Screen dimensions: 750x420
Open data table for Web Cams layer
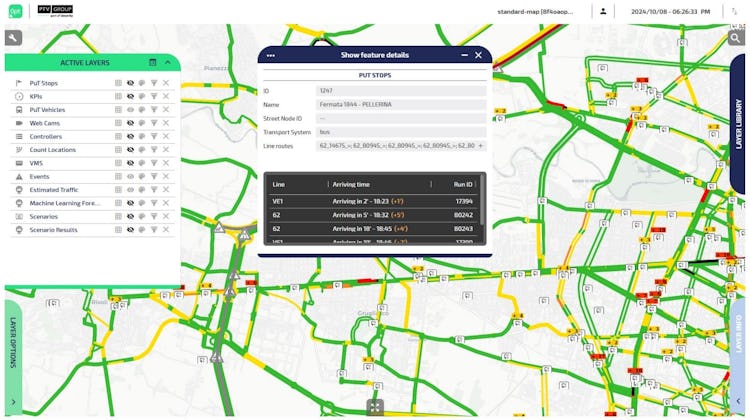click(118, 123)
